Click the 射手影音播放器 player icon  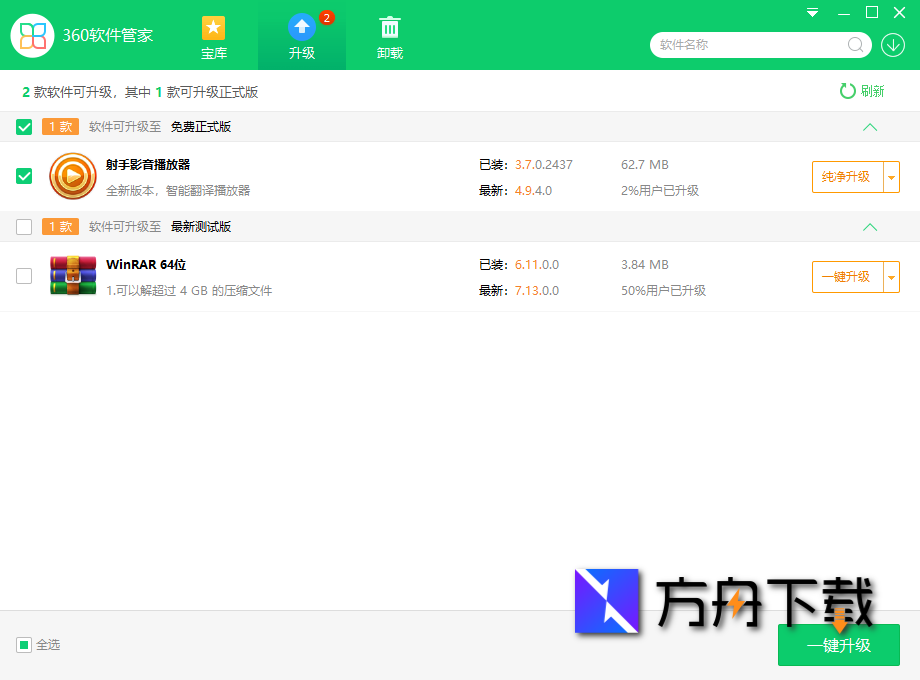point(72,176)
